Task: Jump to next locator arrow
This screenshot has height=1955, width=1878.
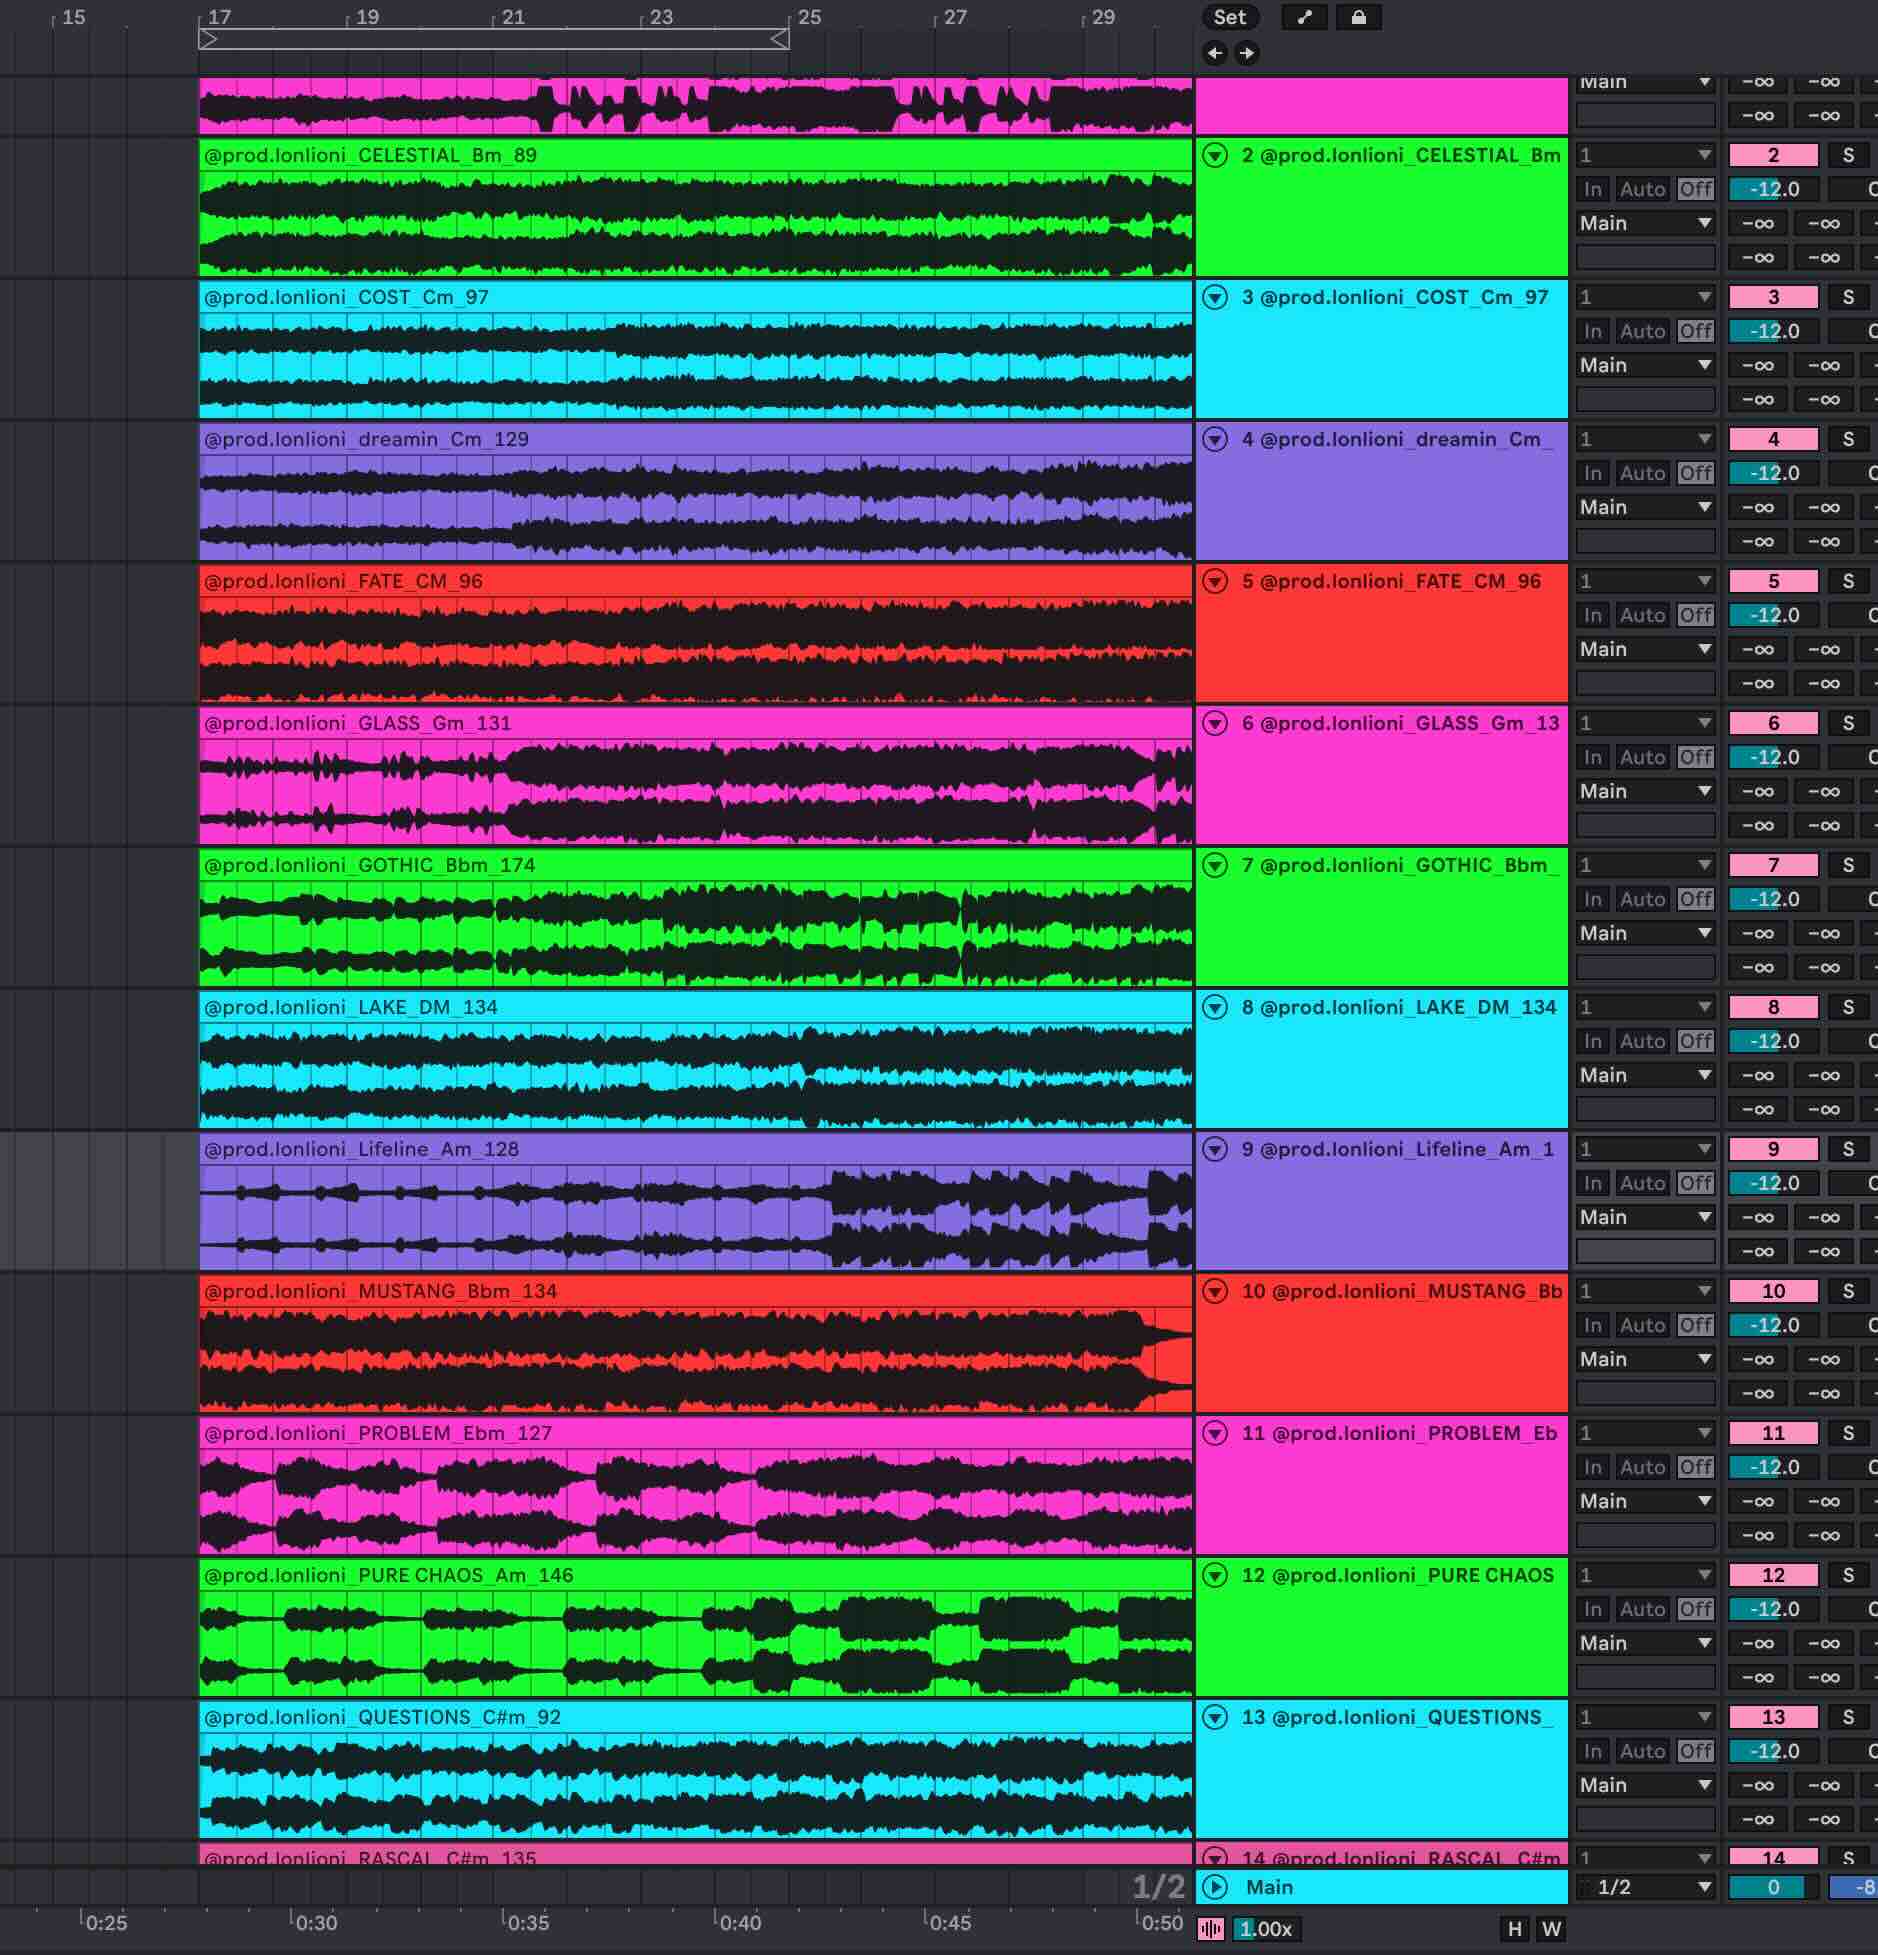Action: (x=1246, y=53)
